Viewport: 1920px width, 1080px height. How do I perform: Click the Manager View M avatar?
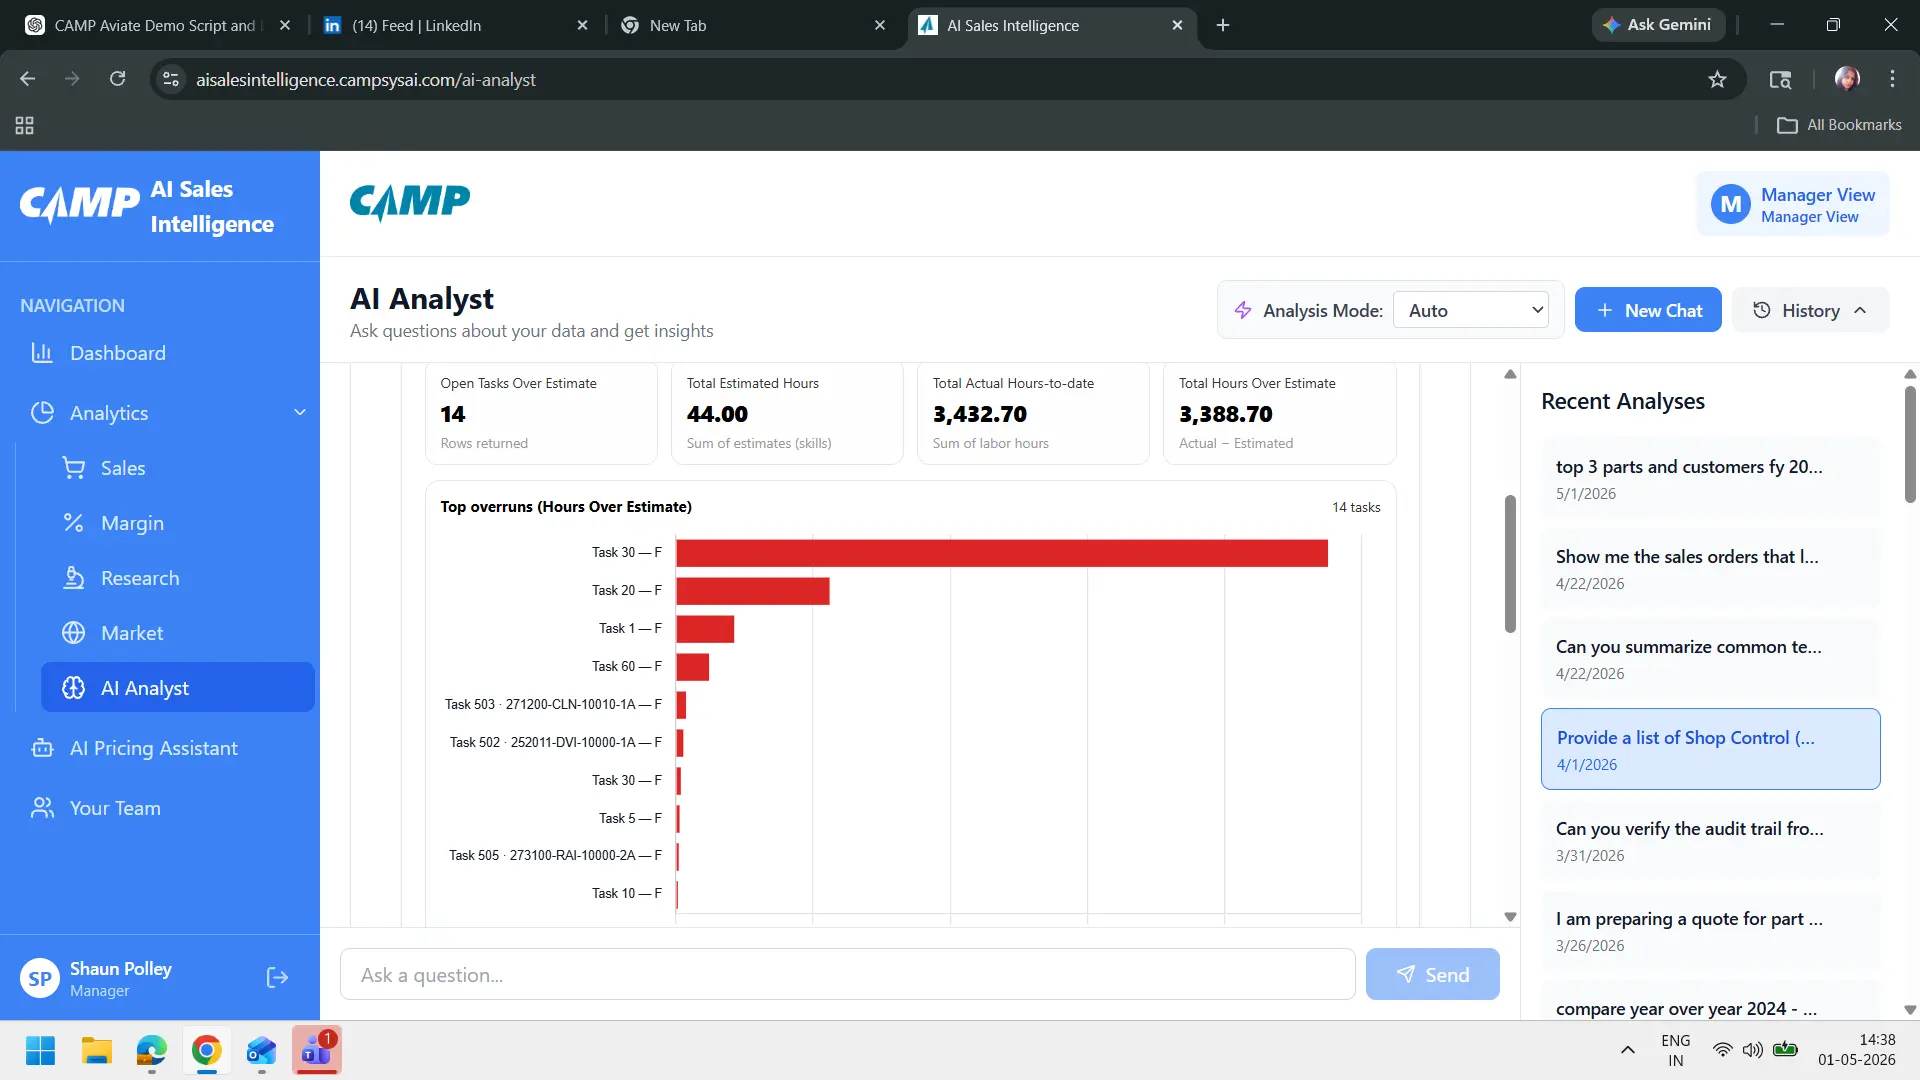click(1730, 204)
